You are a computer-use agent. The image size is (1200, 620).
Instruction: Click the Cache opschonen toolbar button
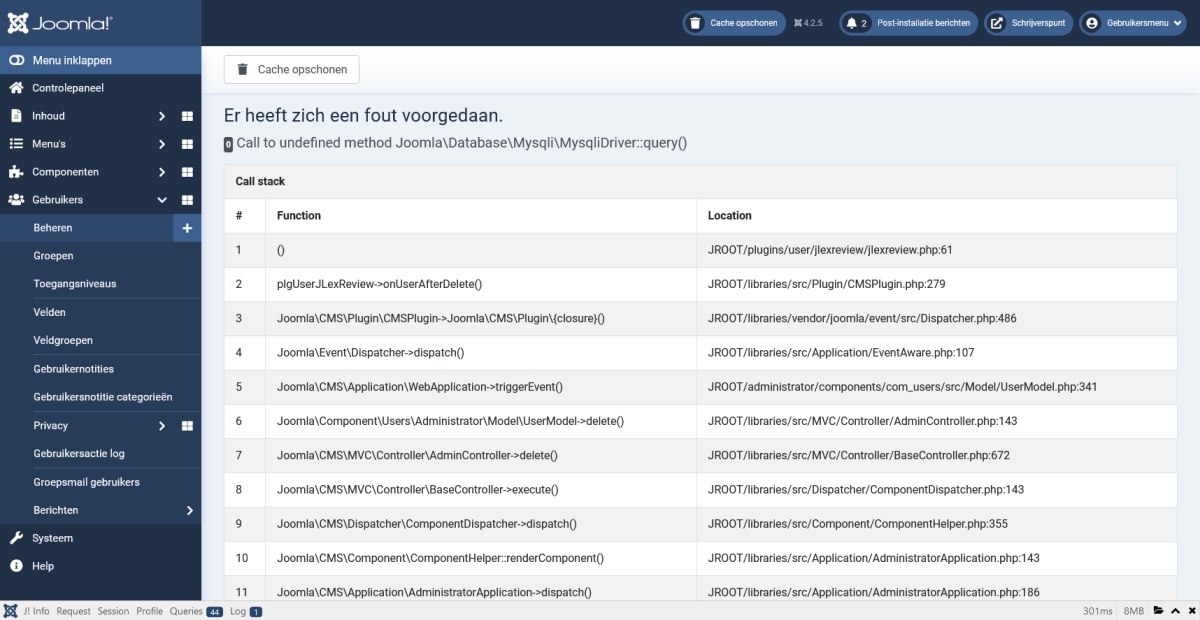pyautogui.click(x=291, y=70)
